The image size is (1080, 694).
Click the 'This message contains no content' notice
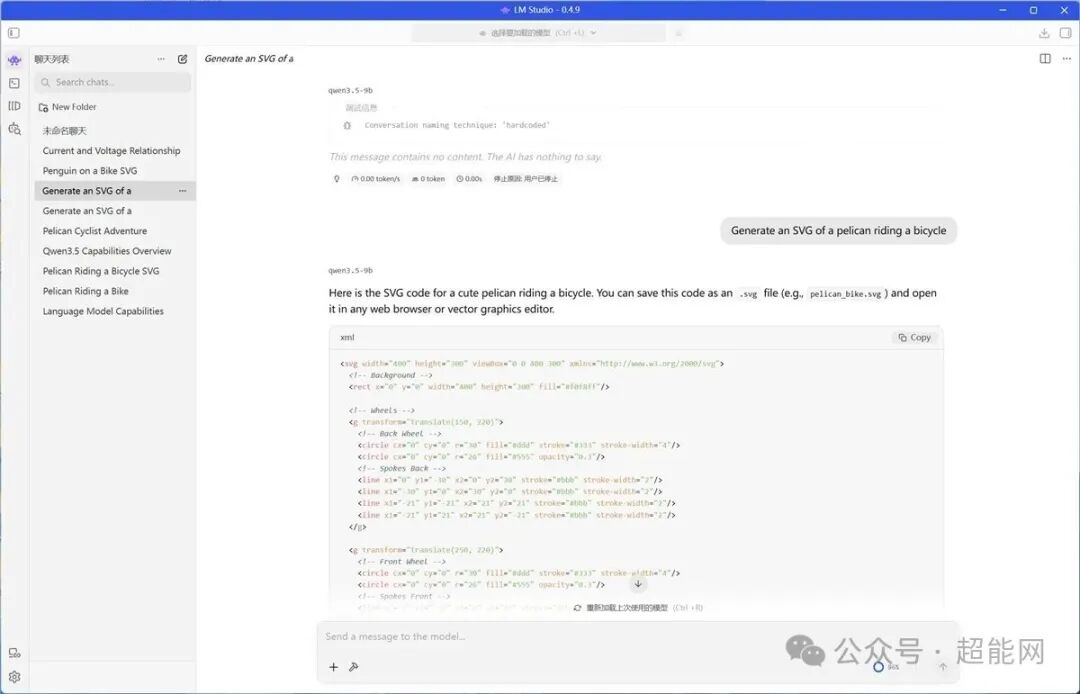tap(465, 157)
